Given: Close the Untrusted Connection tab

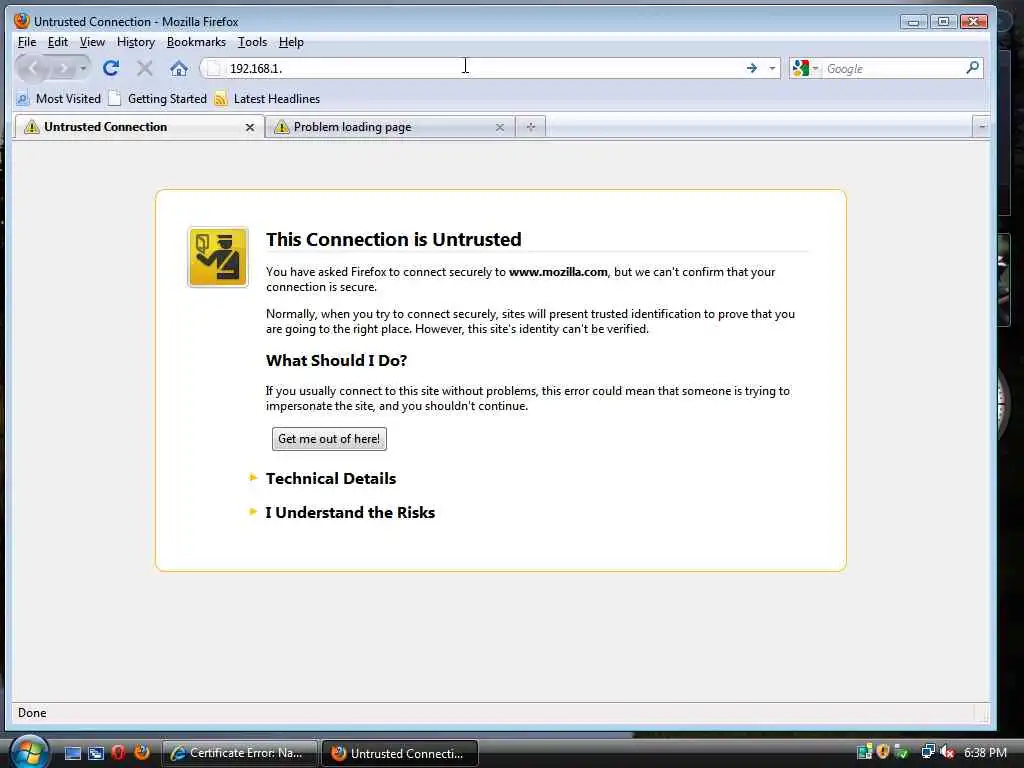Looking at the screenshot, I should coord(249,127).
